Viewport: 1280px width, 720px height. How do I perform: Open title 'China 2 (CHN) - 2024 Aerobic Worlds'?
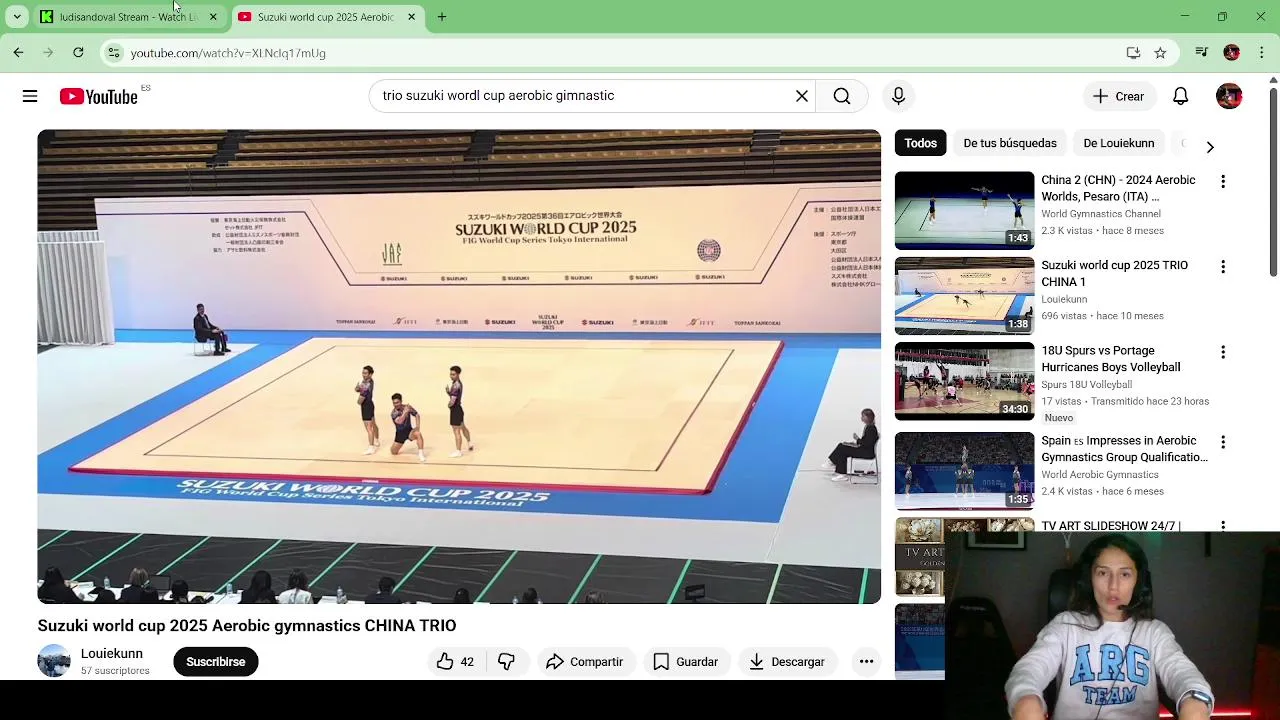[1118, 188]
